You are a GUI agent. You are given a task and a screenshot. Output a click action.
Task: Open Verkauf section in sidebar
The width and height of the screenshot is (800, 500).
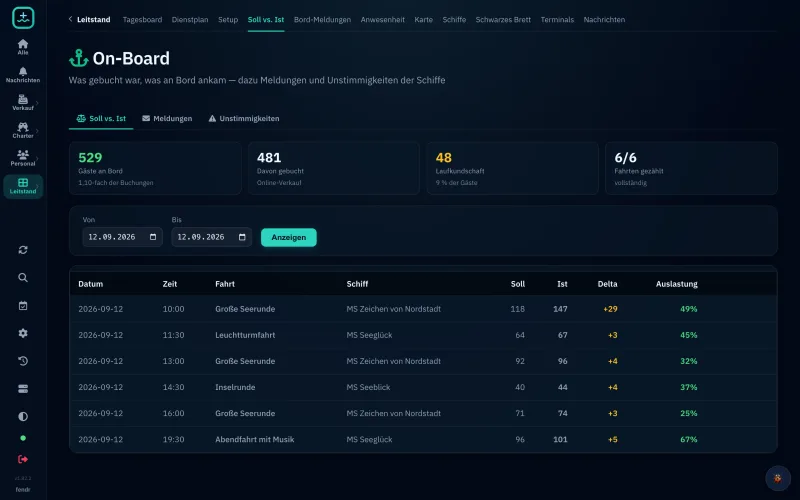(x=23, y=102)
